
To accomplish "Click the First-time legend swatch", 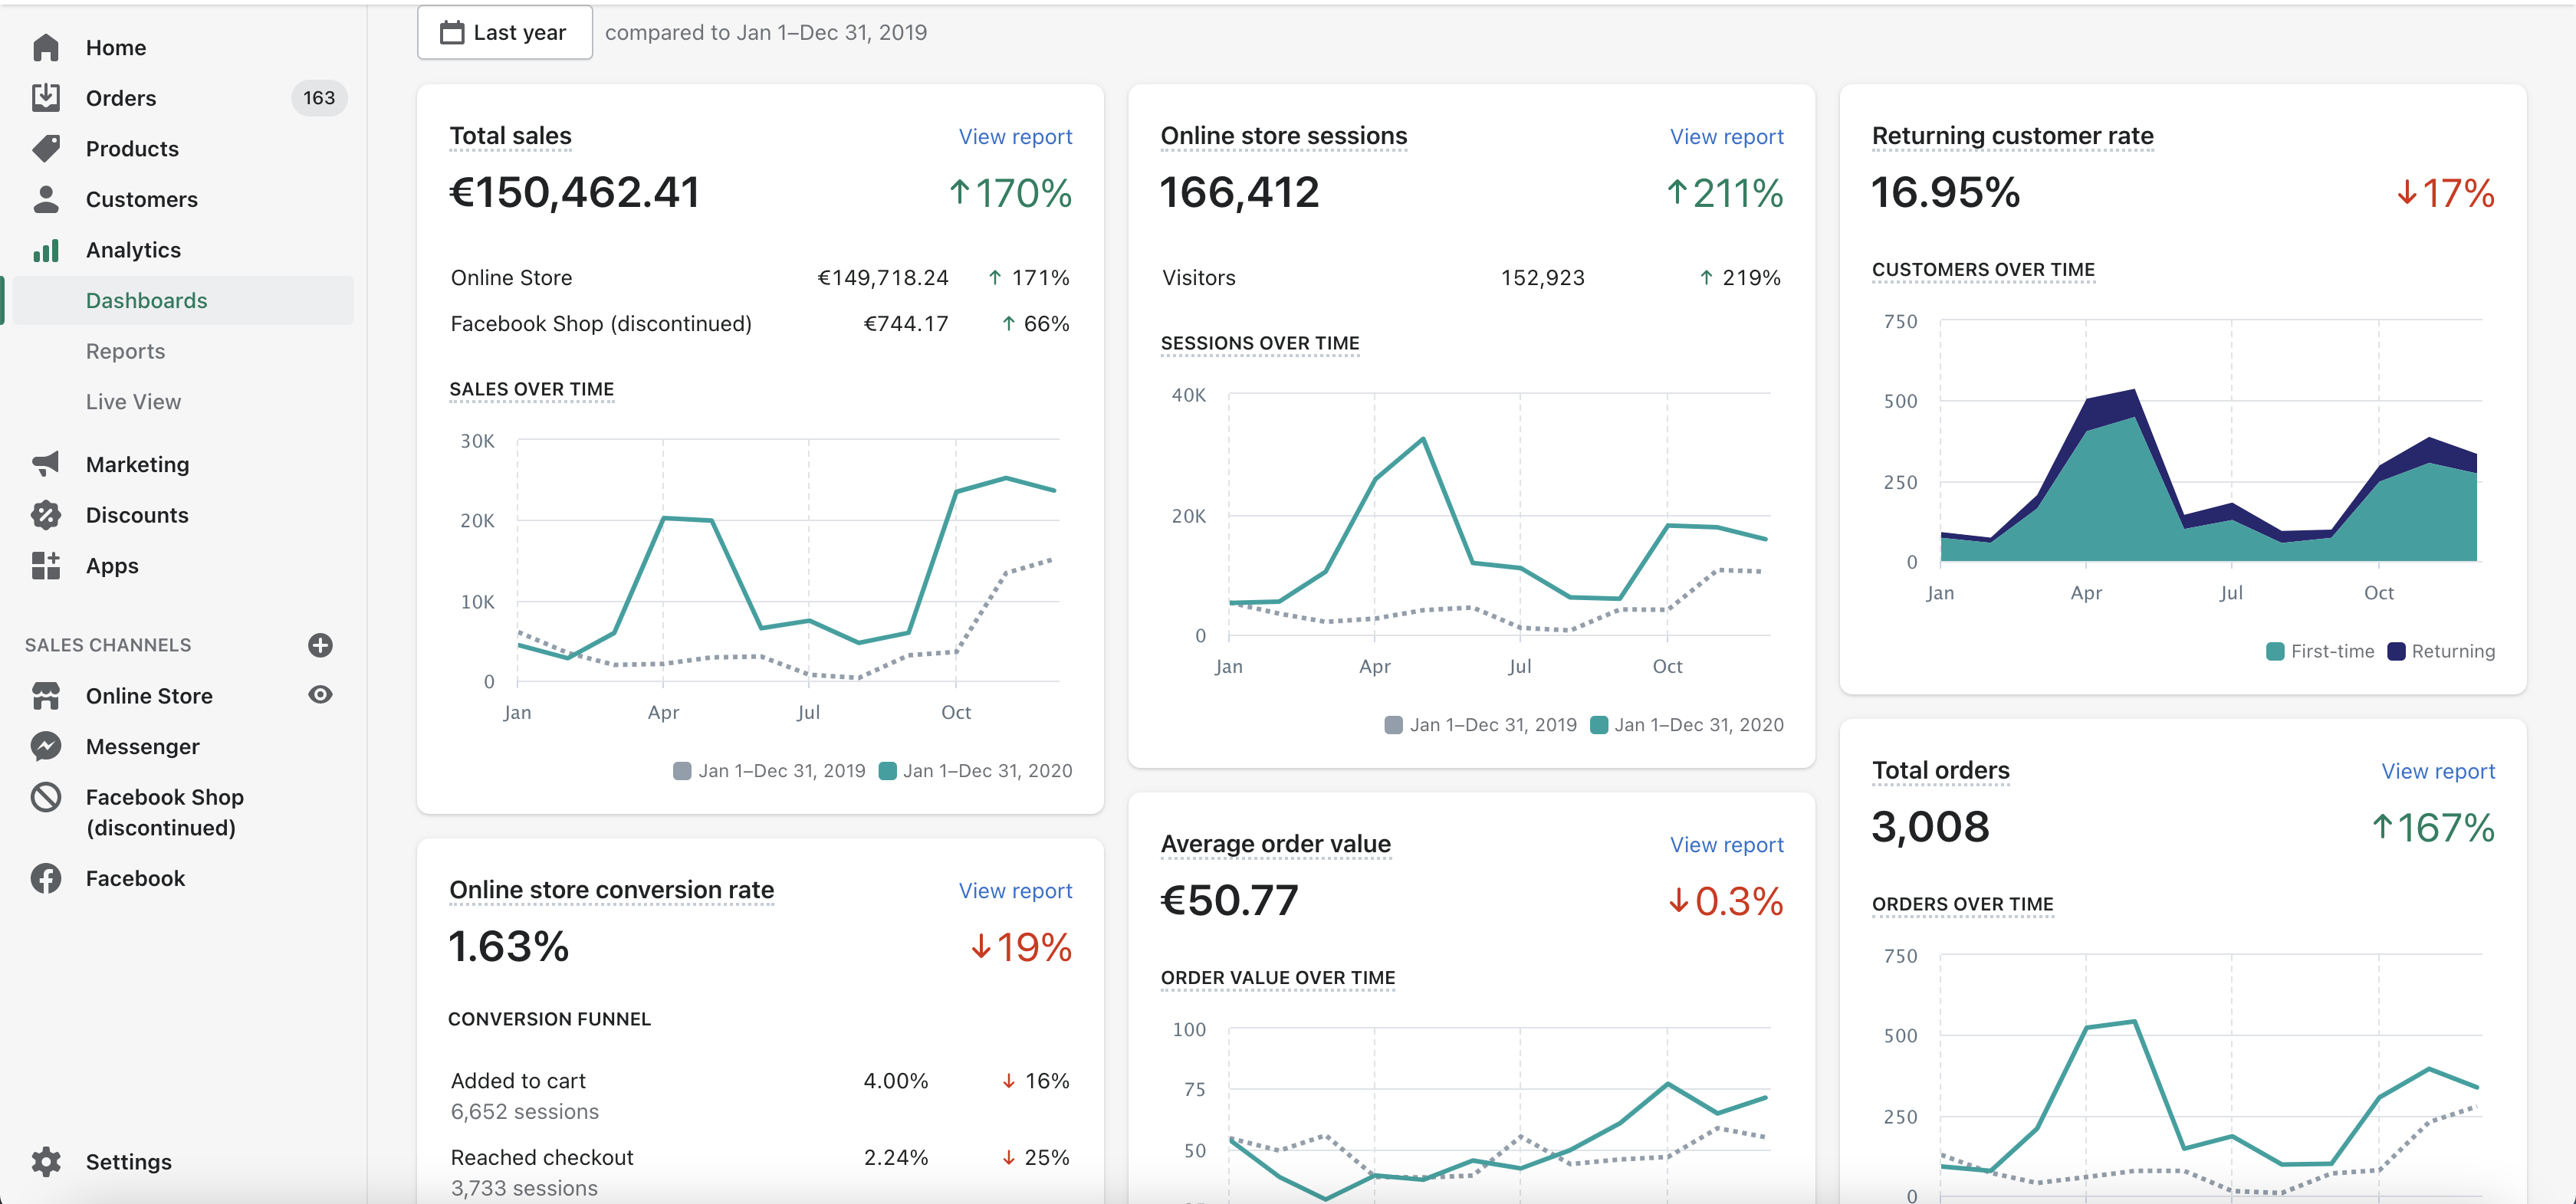I will click(2275, 651).
